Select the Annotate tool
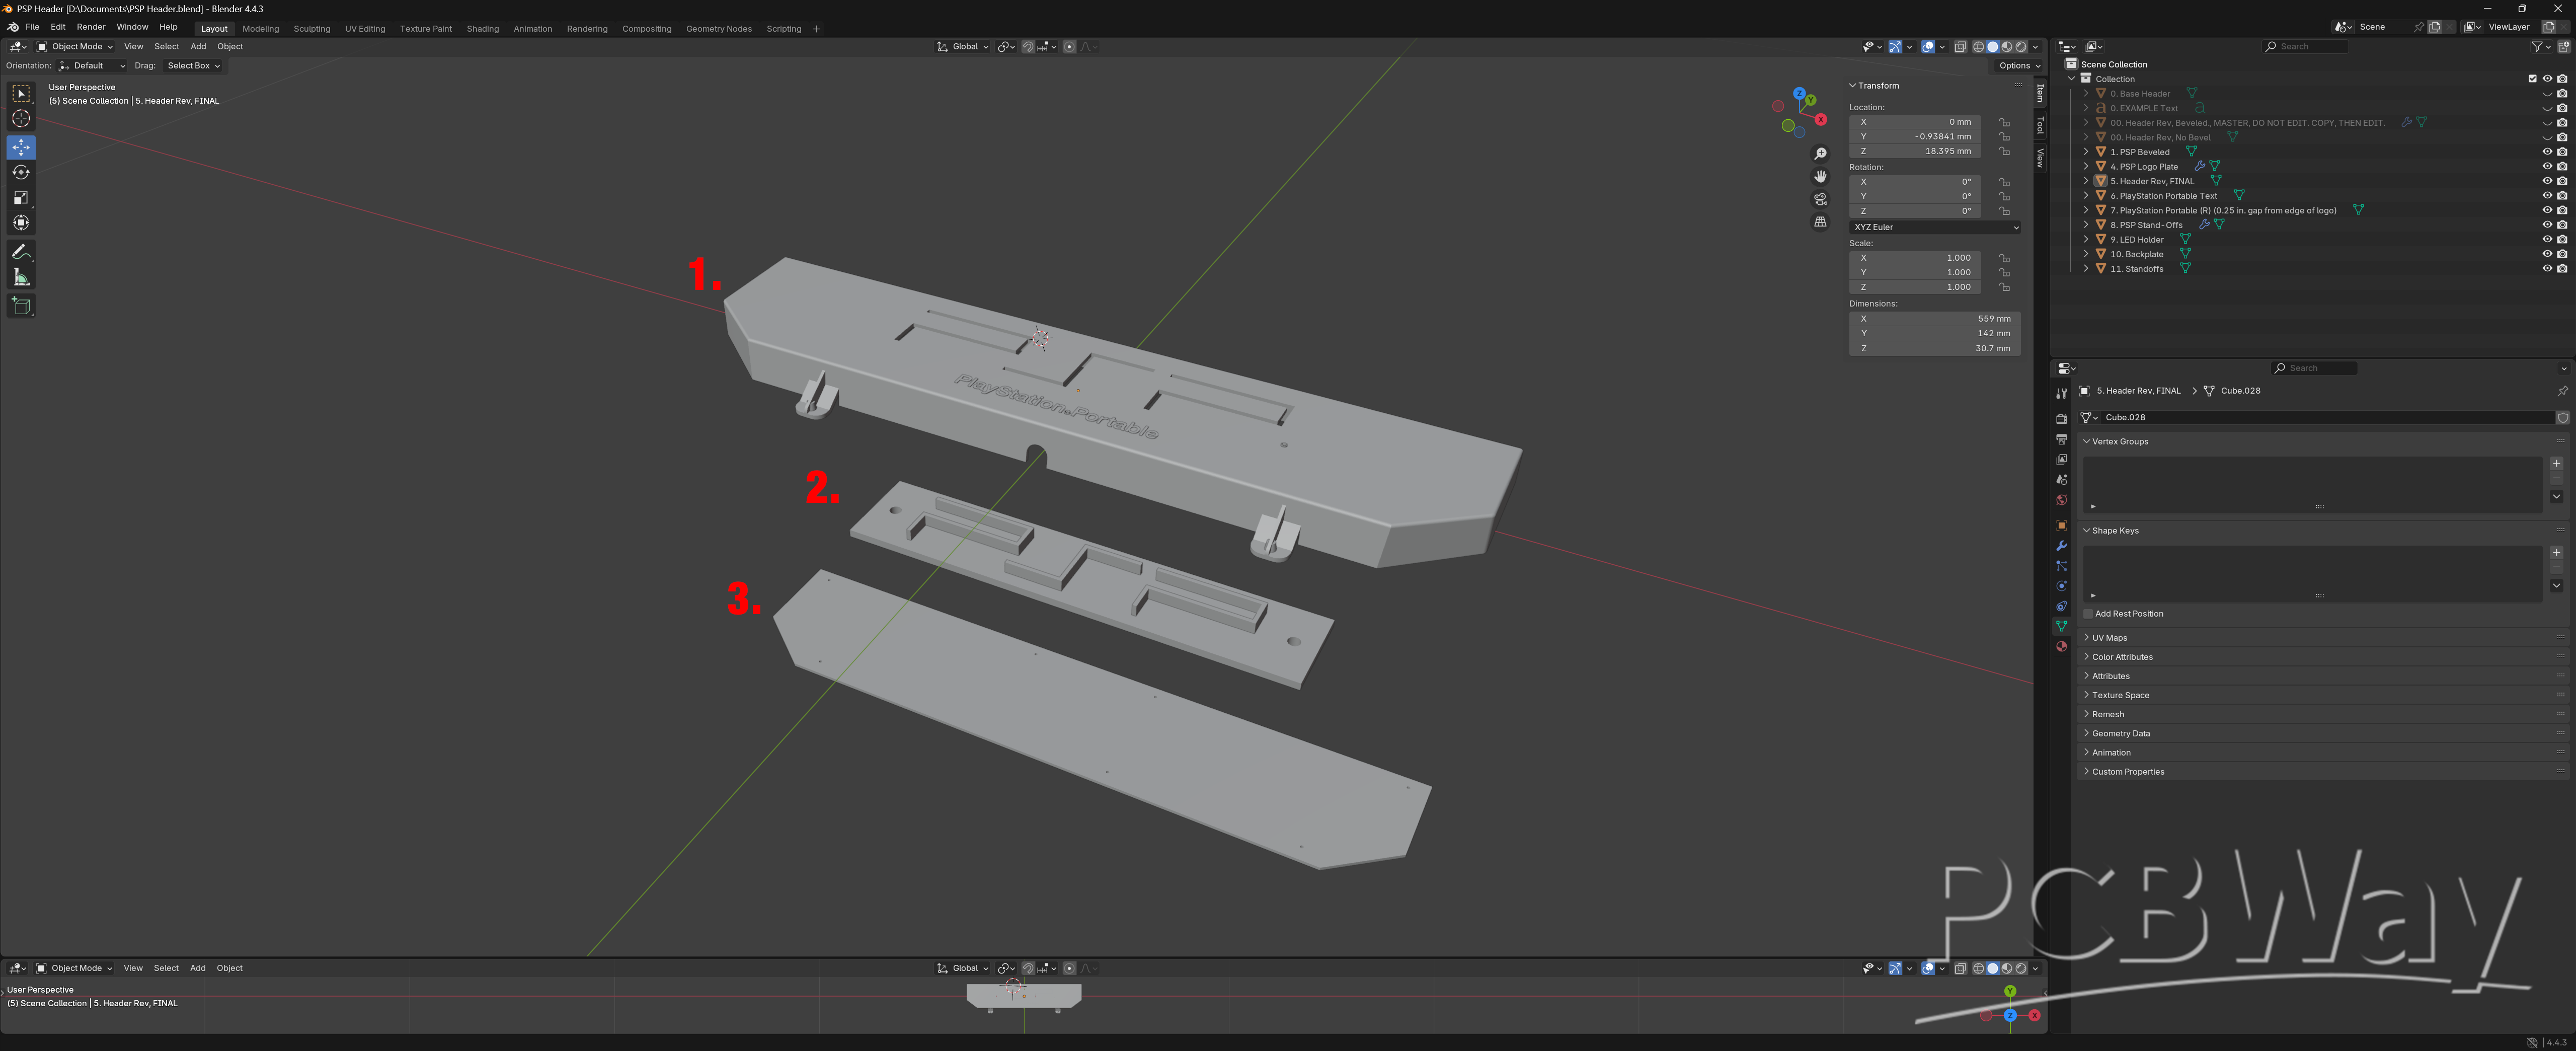Image resolution: width=2576 pixels, height=1051 pixels. coord(21,252)
